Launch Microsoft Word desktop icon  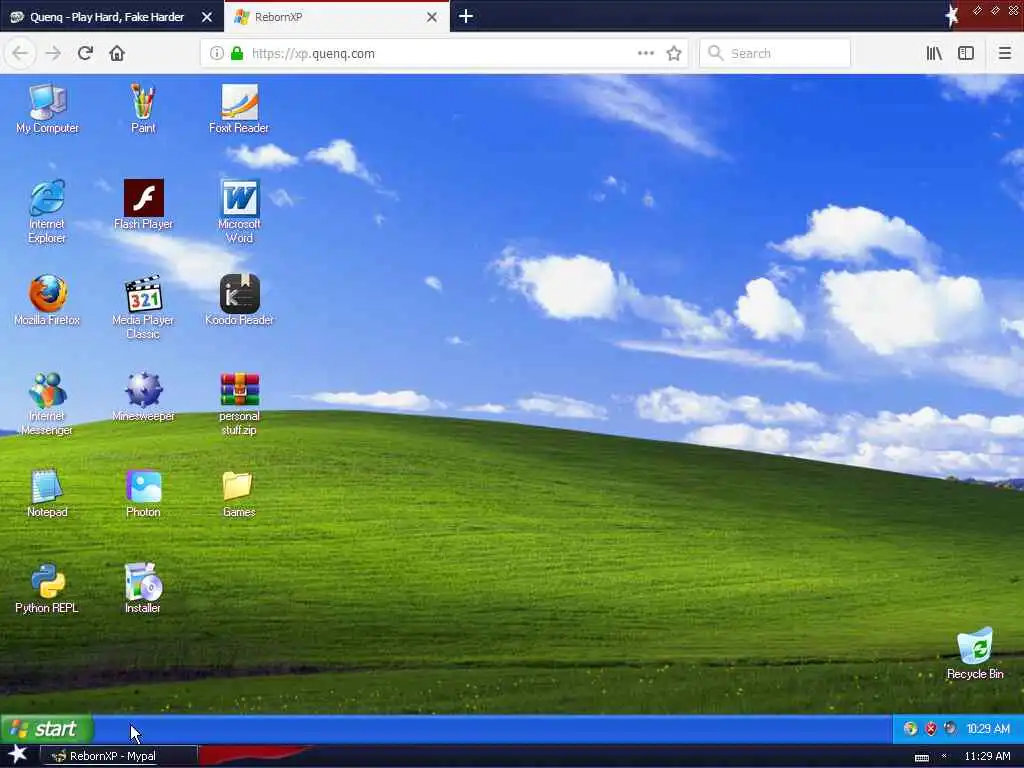click(x=239, y=212)
